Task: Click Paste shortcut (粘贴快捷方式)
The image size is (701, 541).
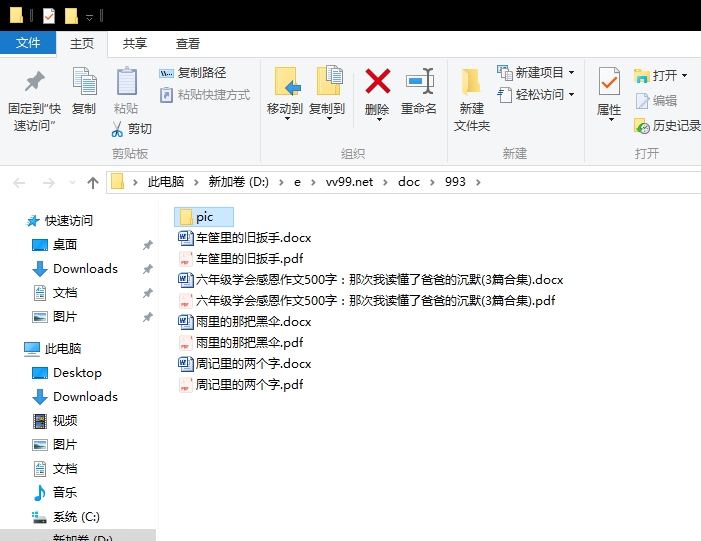Action: coord(205,95)
